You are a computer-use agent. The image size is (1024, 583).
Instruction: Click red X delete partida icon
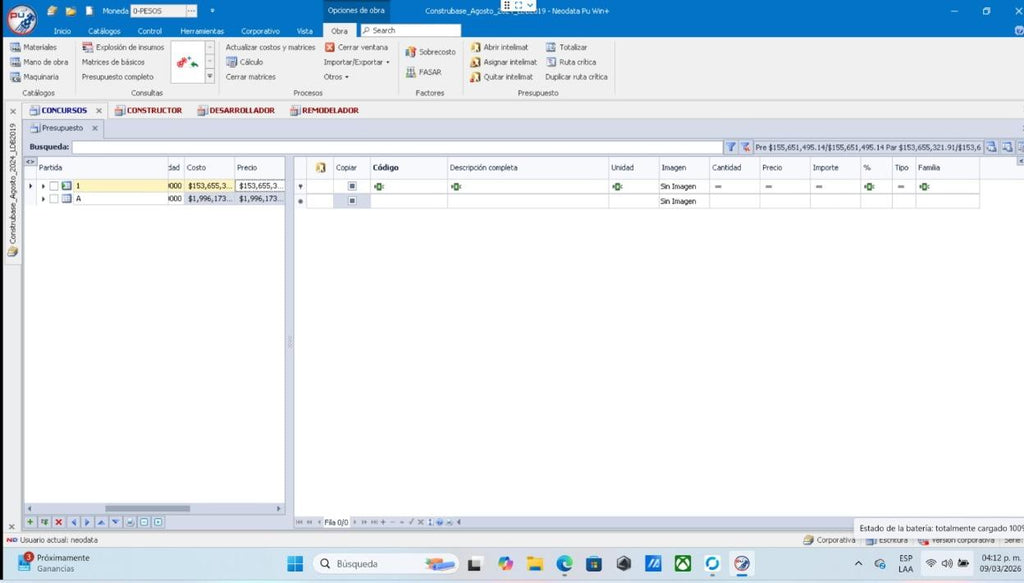(x=59, y=522)
